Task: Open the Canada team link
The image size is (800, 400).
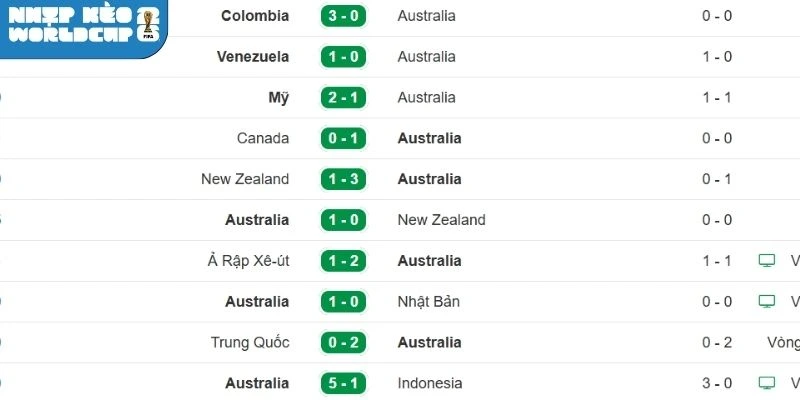Action: pos(263,139)
